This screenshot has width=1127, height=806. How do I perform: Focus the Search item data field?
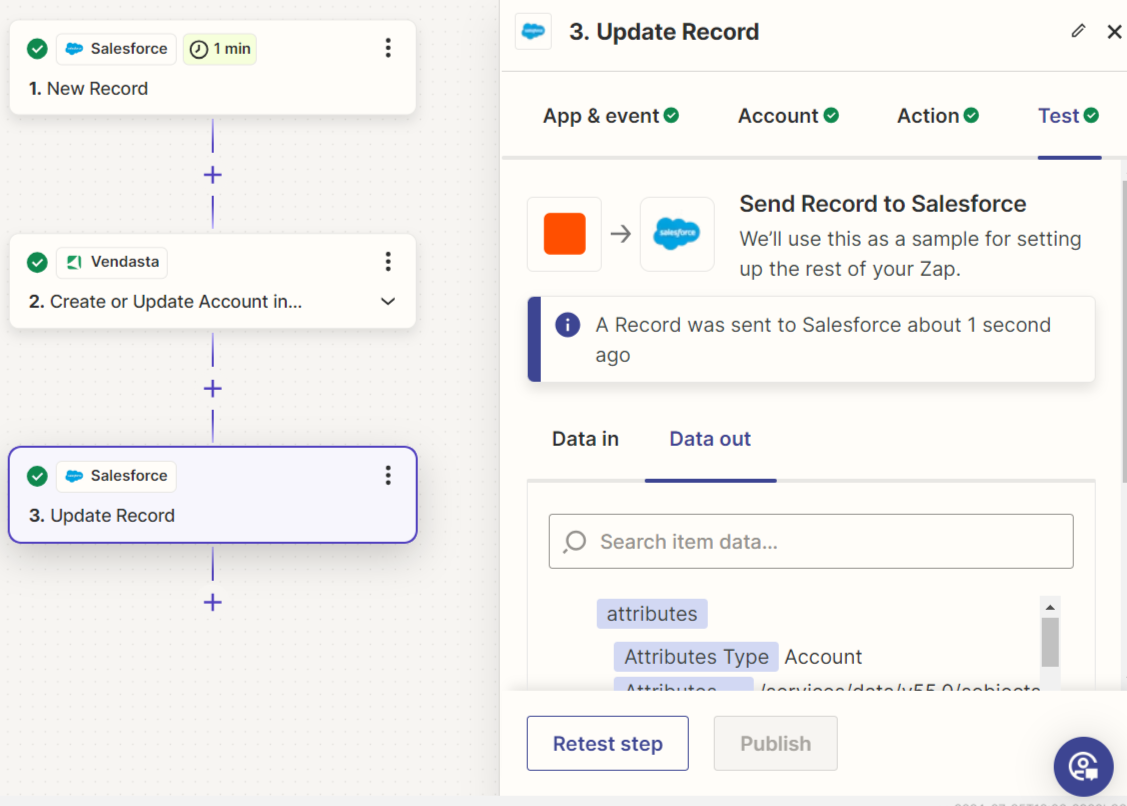point(811,541)
